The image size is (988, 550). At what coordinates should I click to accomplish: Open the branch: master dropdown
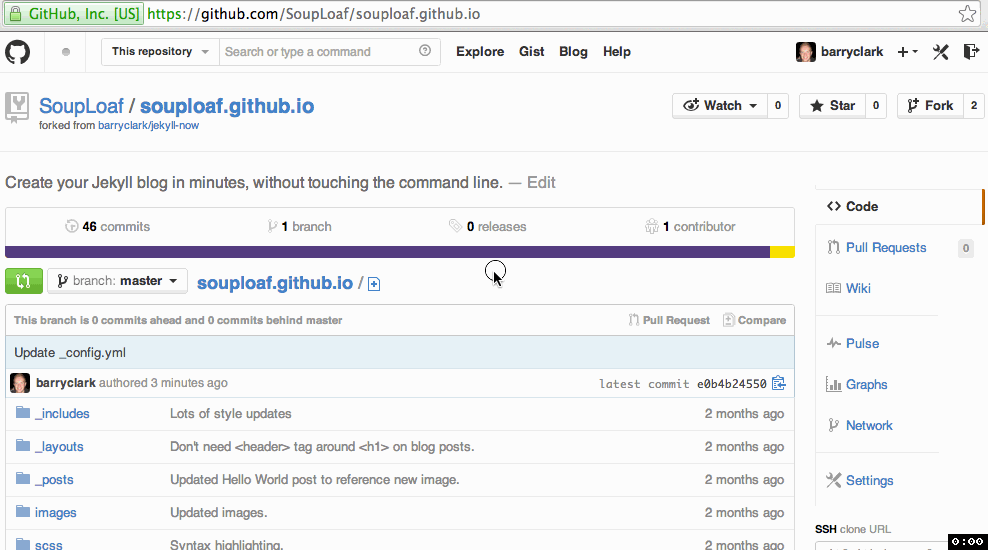(117, 281)
